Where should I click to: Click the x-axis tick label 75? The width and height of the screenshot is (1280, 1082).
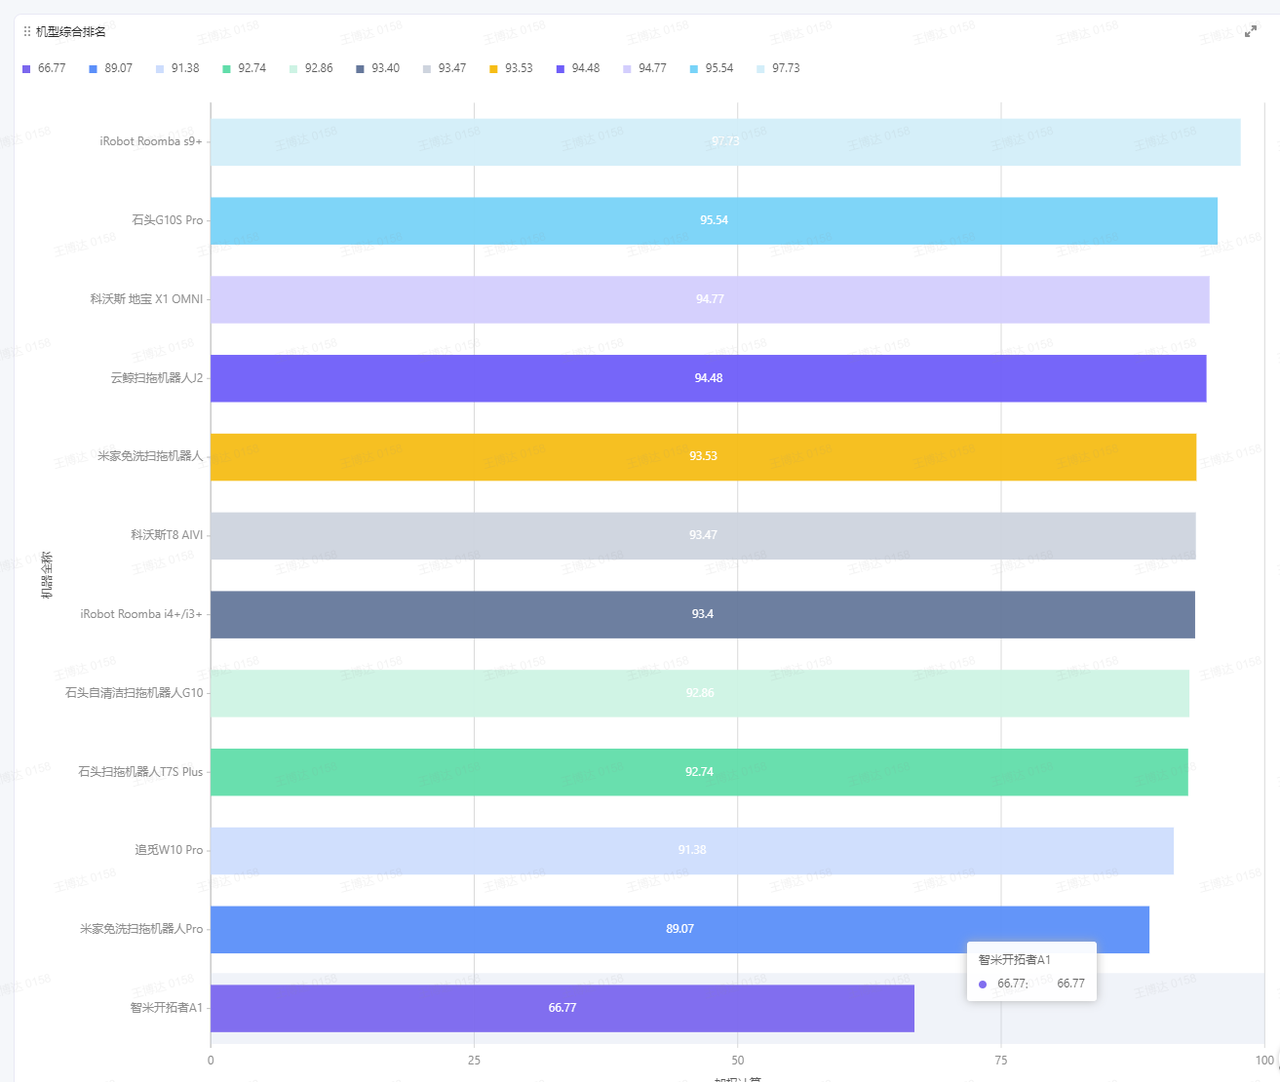1001,1060
